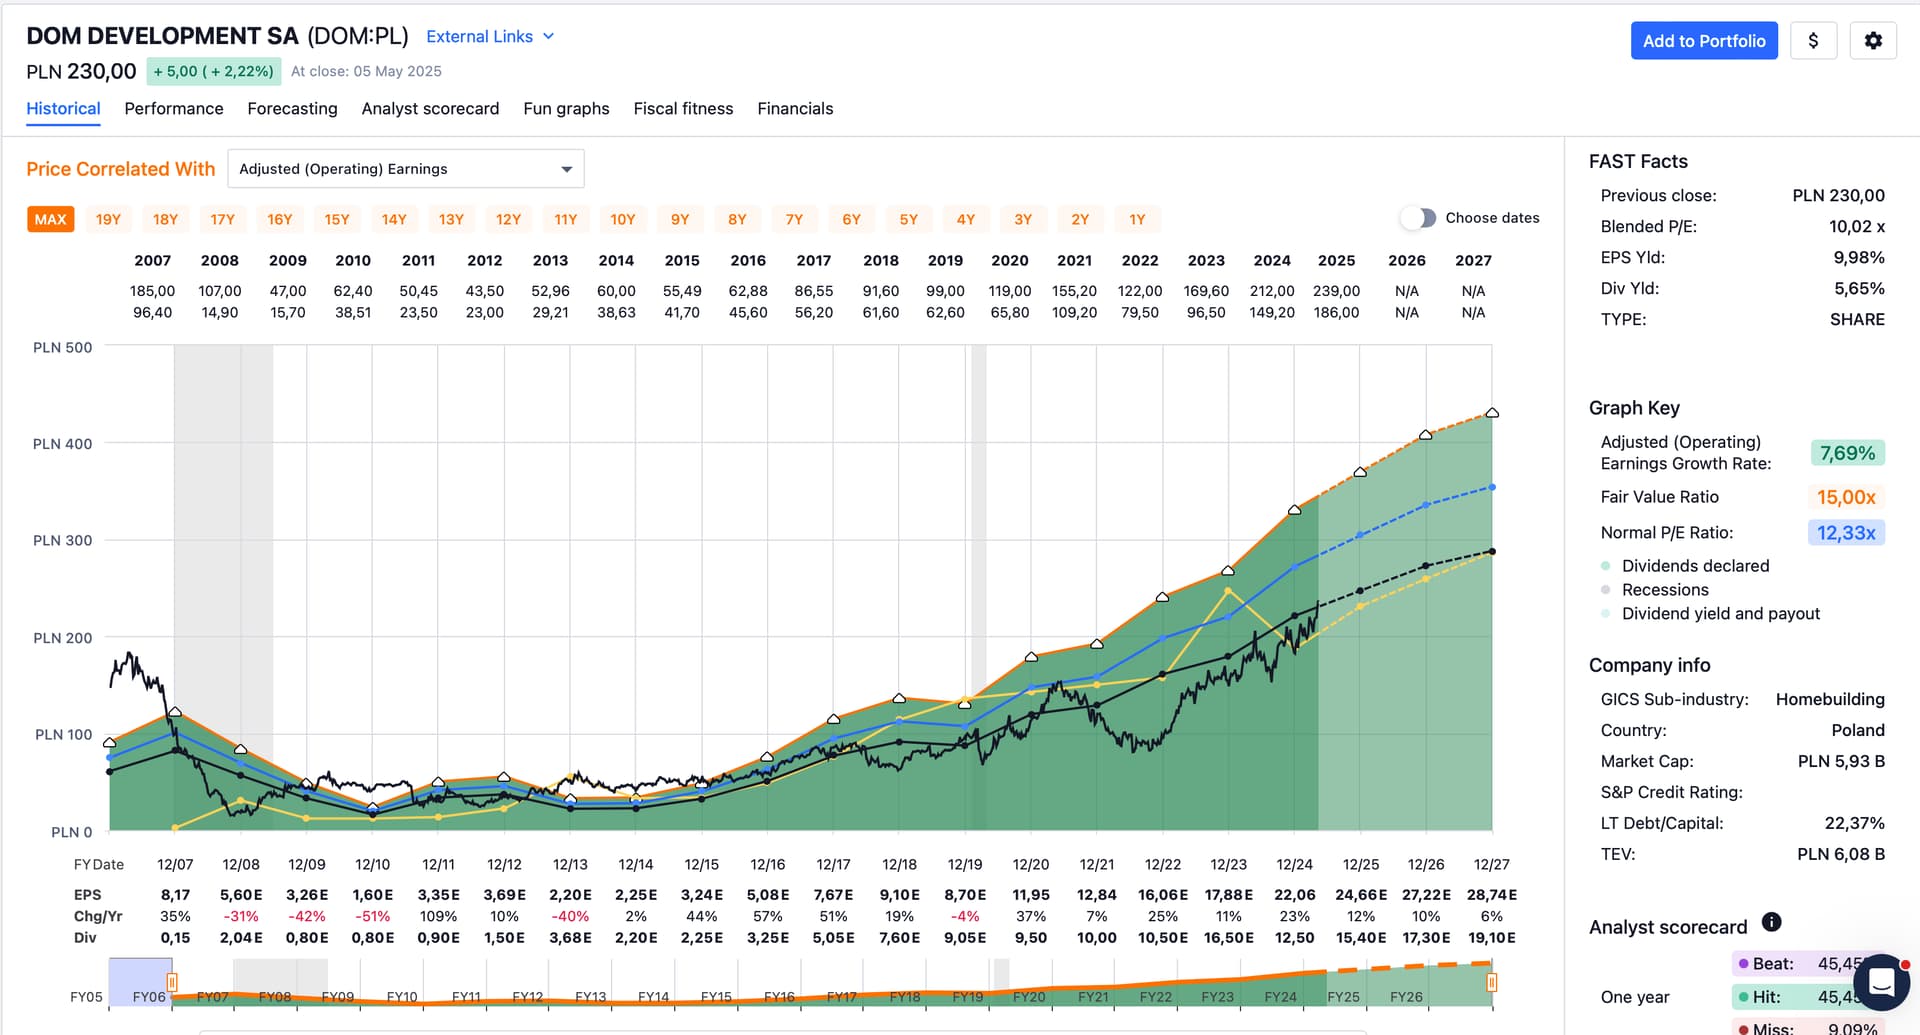Click the 12,33x Normal P/E swatch

1846,533
